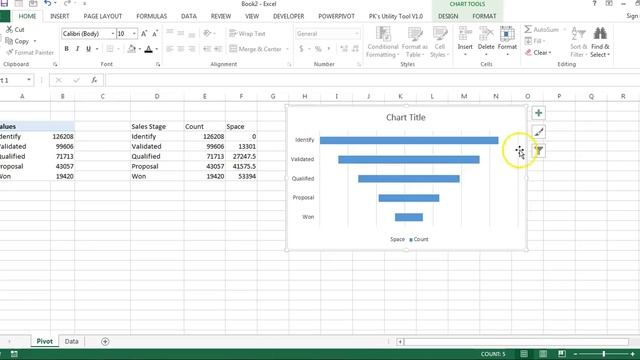
Task: Open the Name Box dropdown
Action: click(29, 80)
